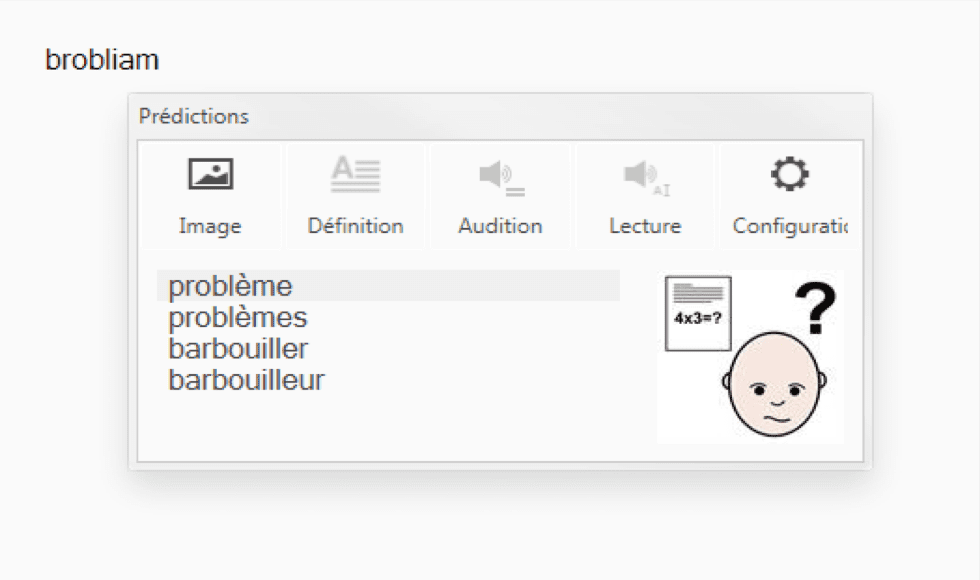
Task: Open Configuration with the gear icon
Action: click(x=790, y=172)
